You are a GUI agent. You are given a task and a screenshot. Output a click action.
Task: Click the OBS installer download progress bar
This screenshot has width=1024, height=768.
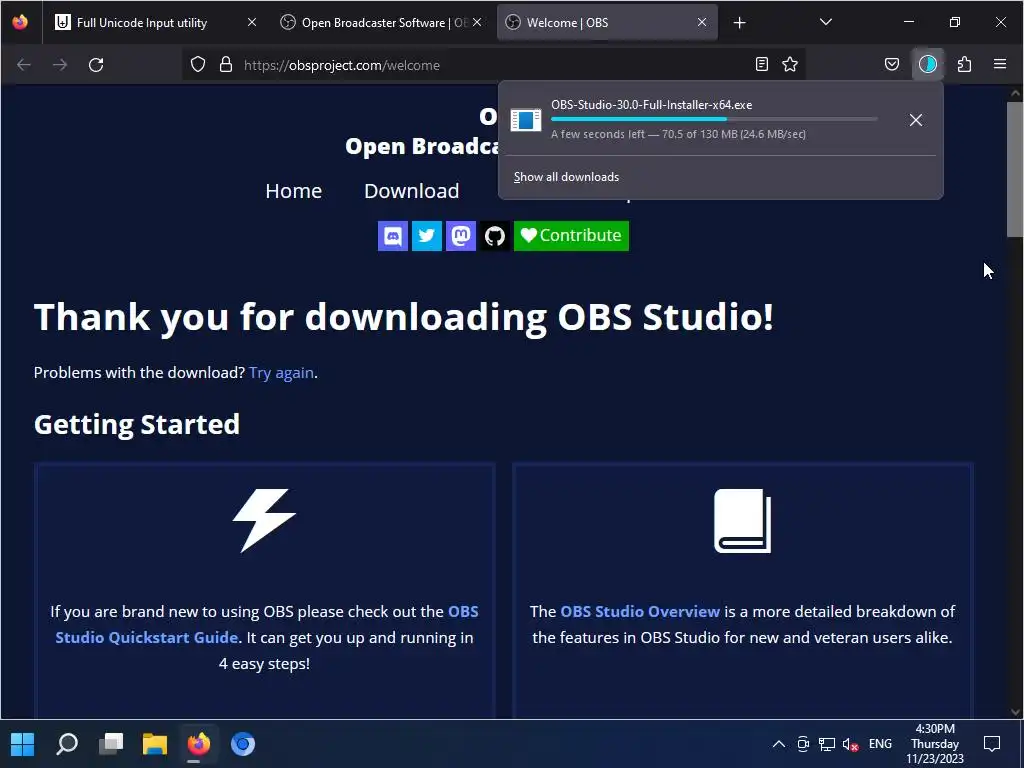coord(714,119)
